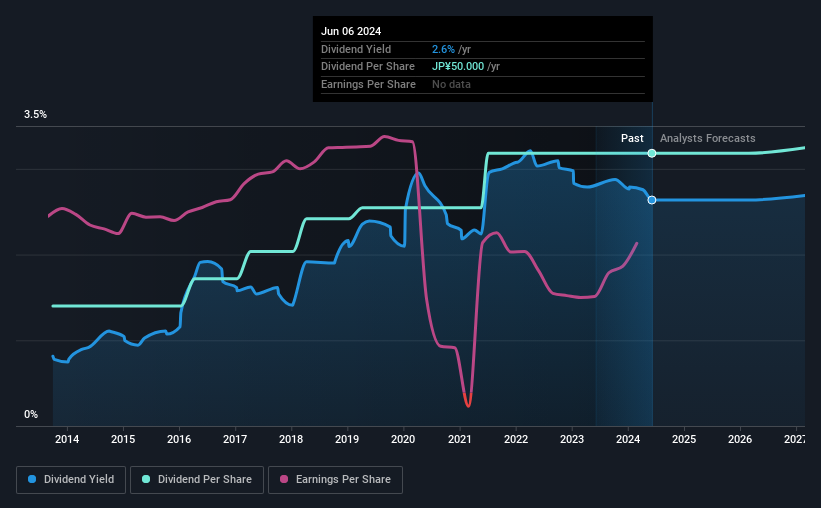Toggle the Earnings Per Share legend button
Image resolution: width=821 pixels, height=508 pixels.
[336, 480]
